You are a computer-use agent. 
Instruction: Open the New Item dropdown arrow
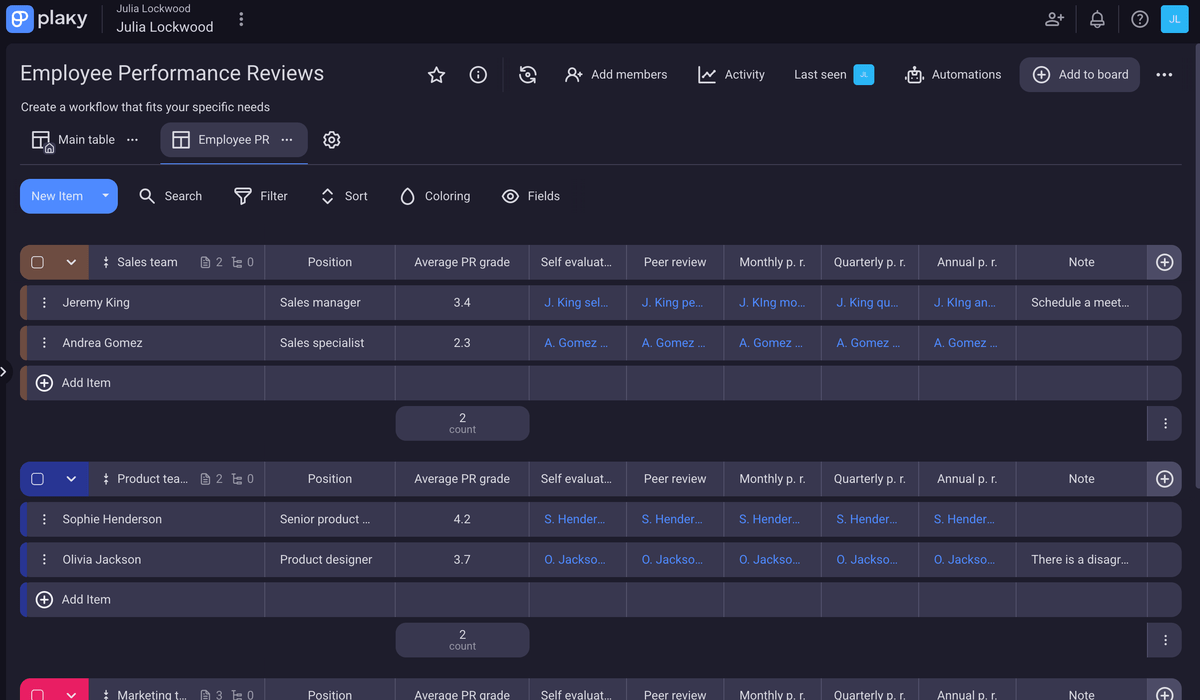click(105, 196)
